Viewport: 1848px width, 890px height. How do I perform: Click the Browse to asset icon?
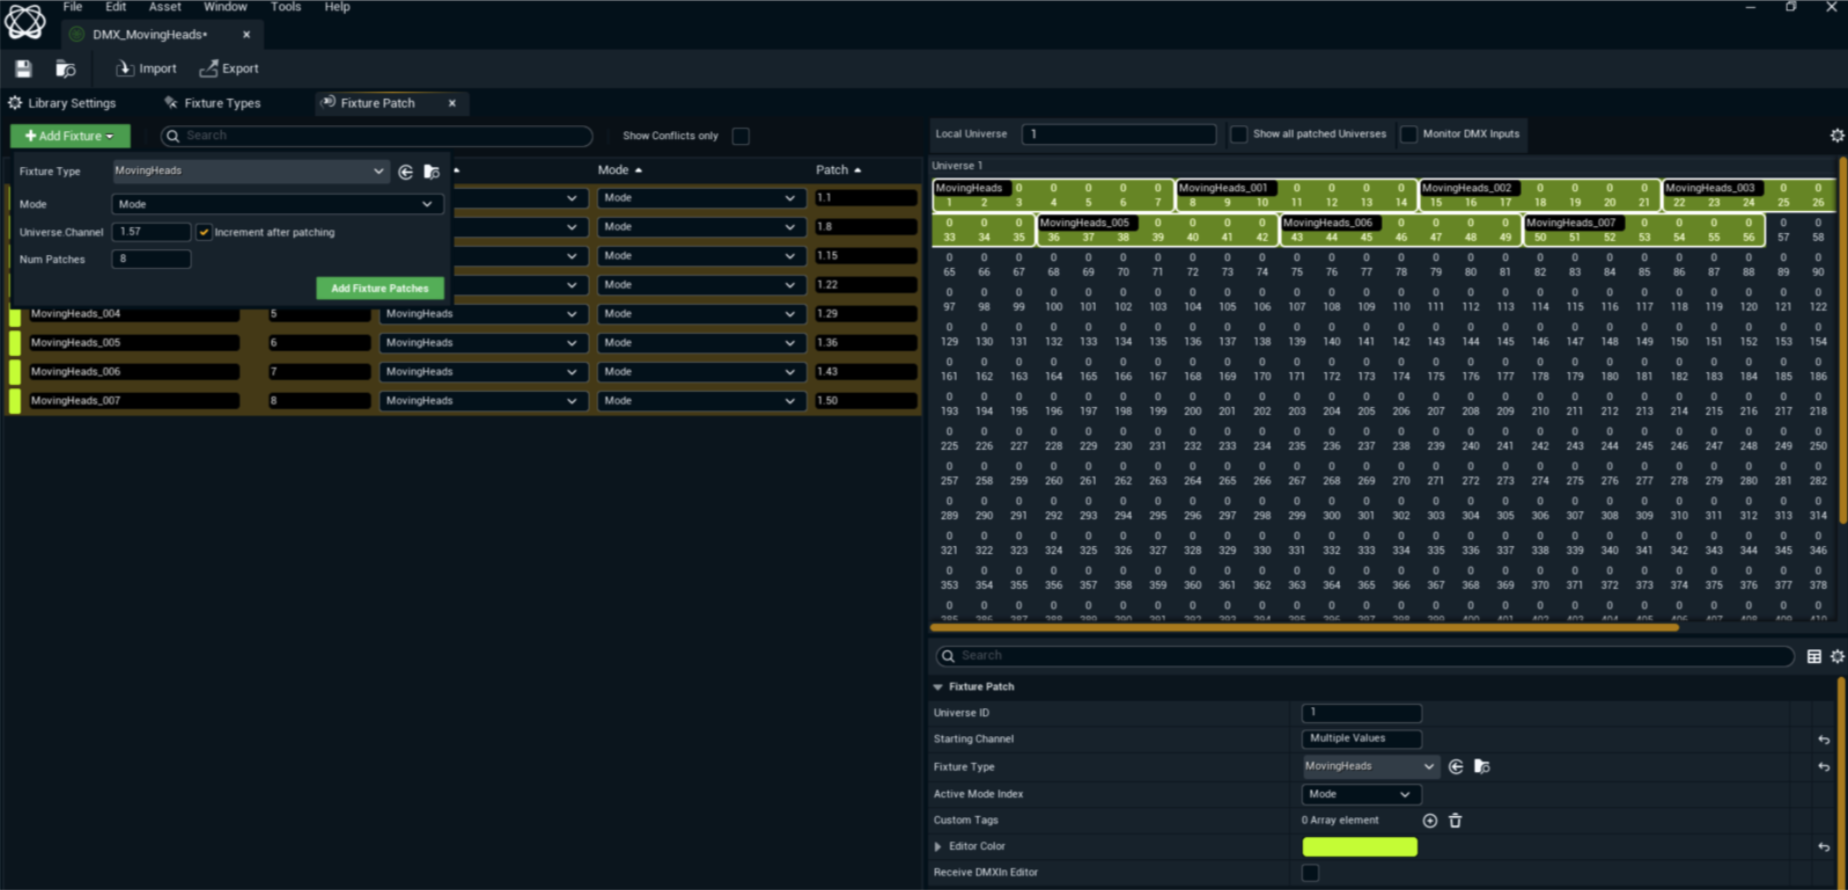[65, 68]
